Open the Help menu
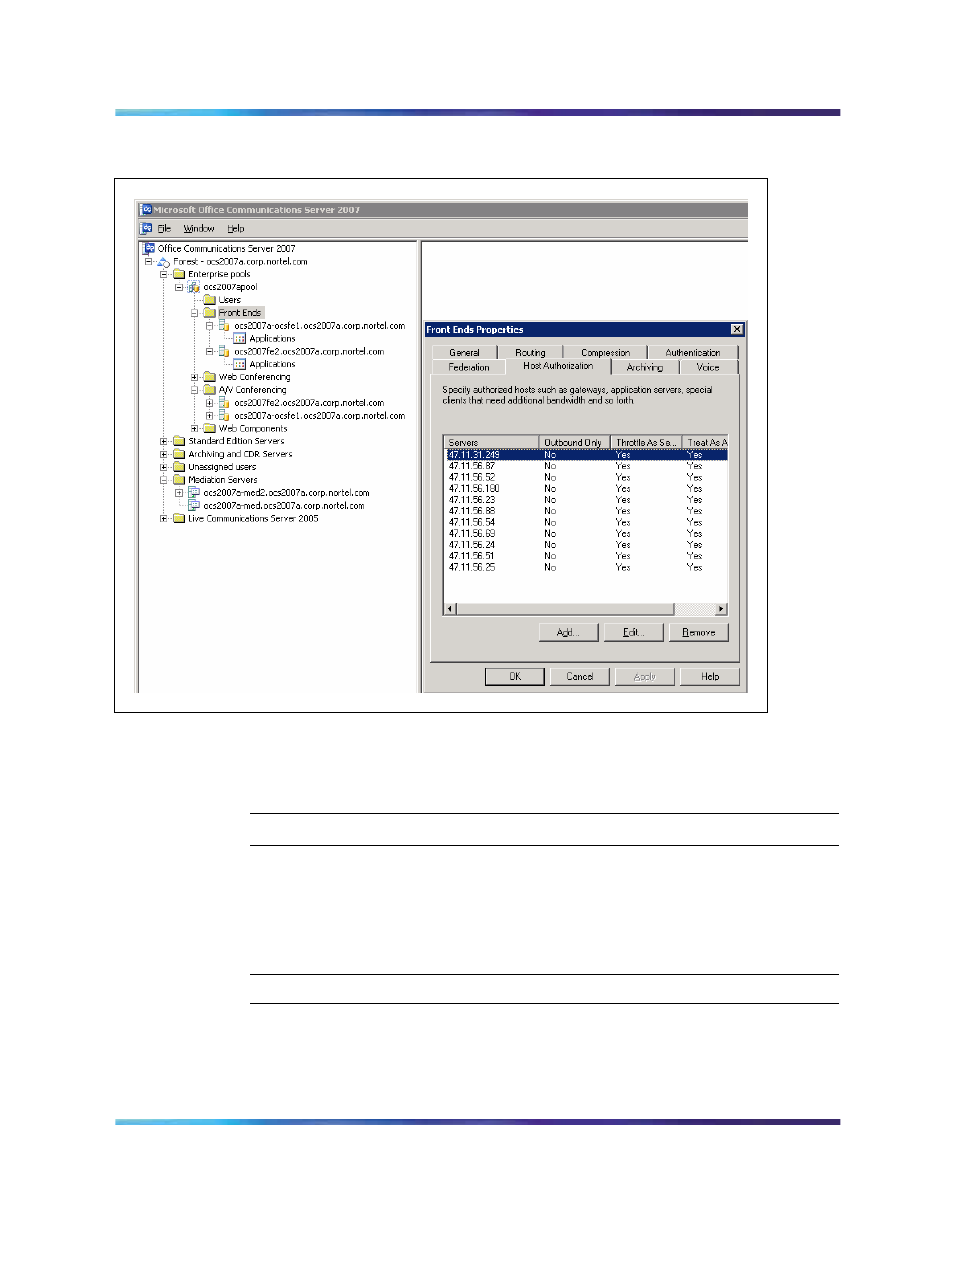 pyautogui.click(x=236, y=229)
